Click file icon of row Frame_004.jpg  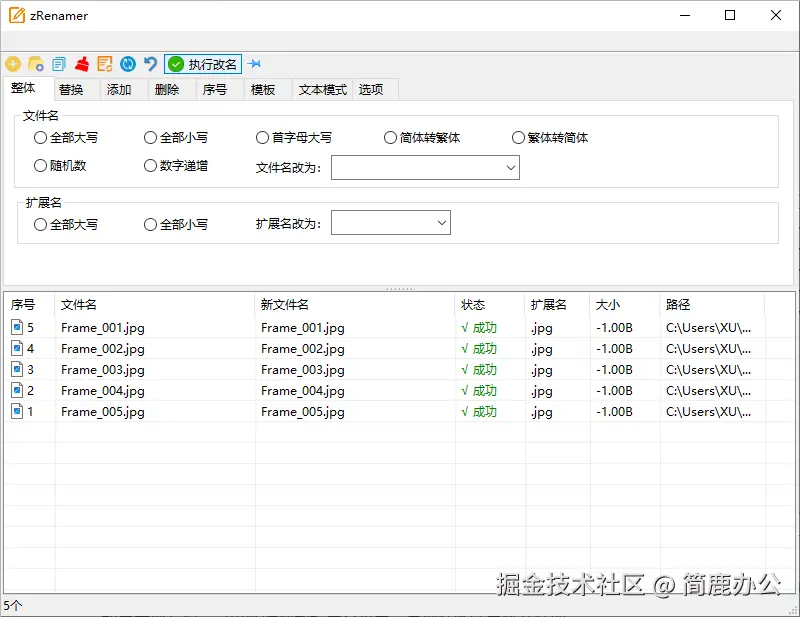(17, 390)
